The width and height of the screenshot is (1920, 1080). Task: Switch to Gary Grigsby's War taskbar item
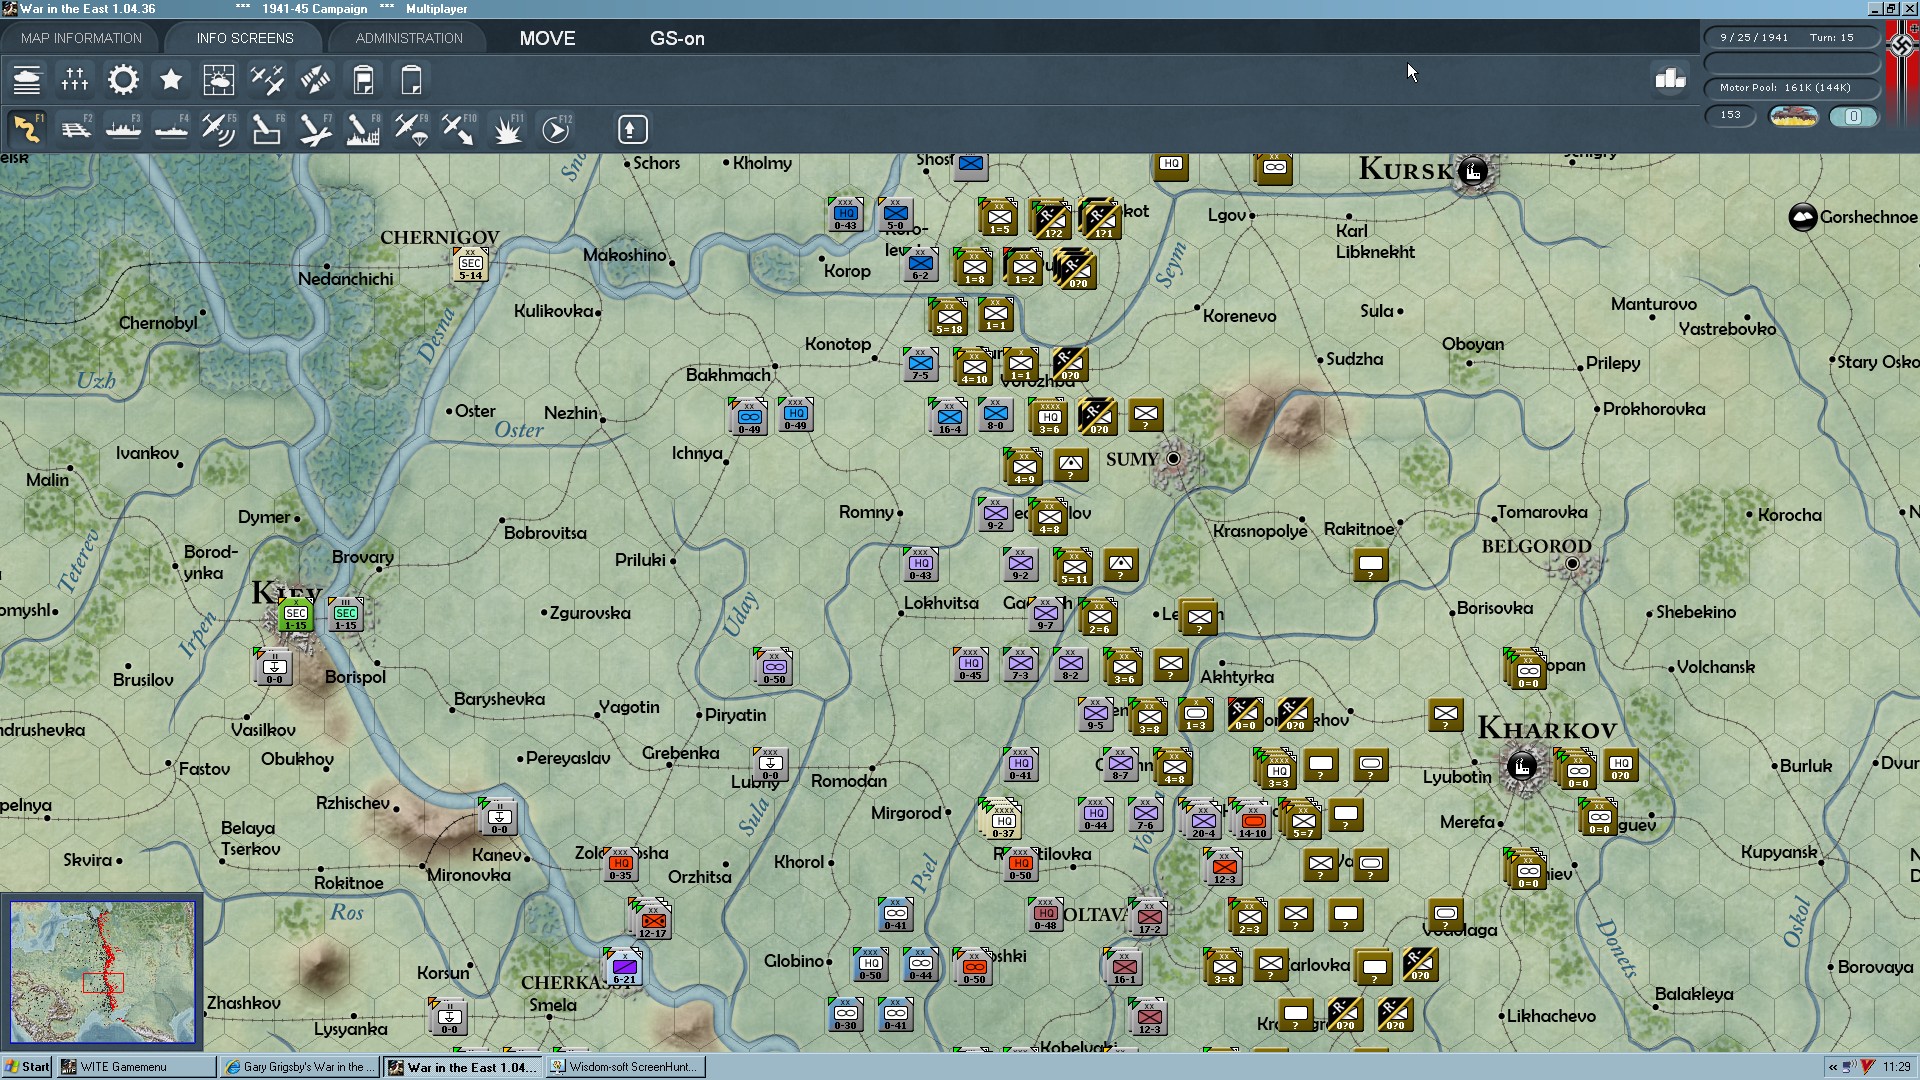pos(300,1067)
